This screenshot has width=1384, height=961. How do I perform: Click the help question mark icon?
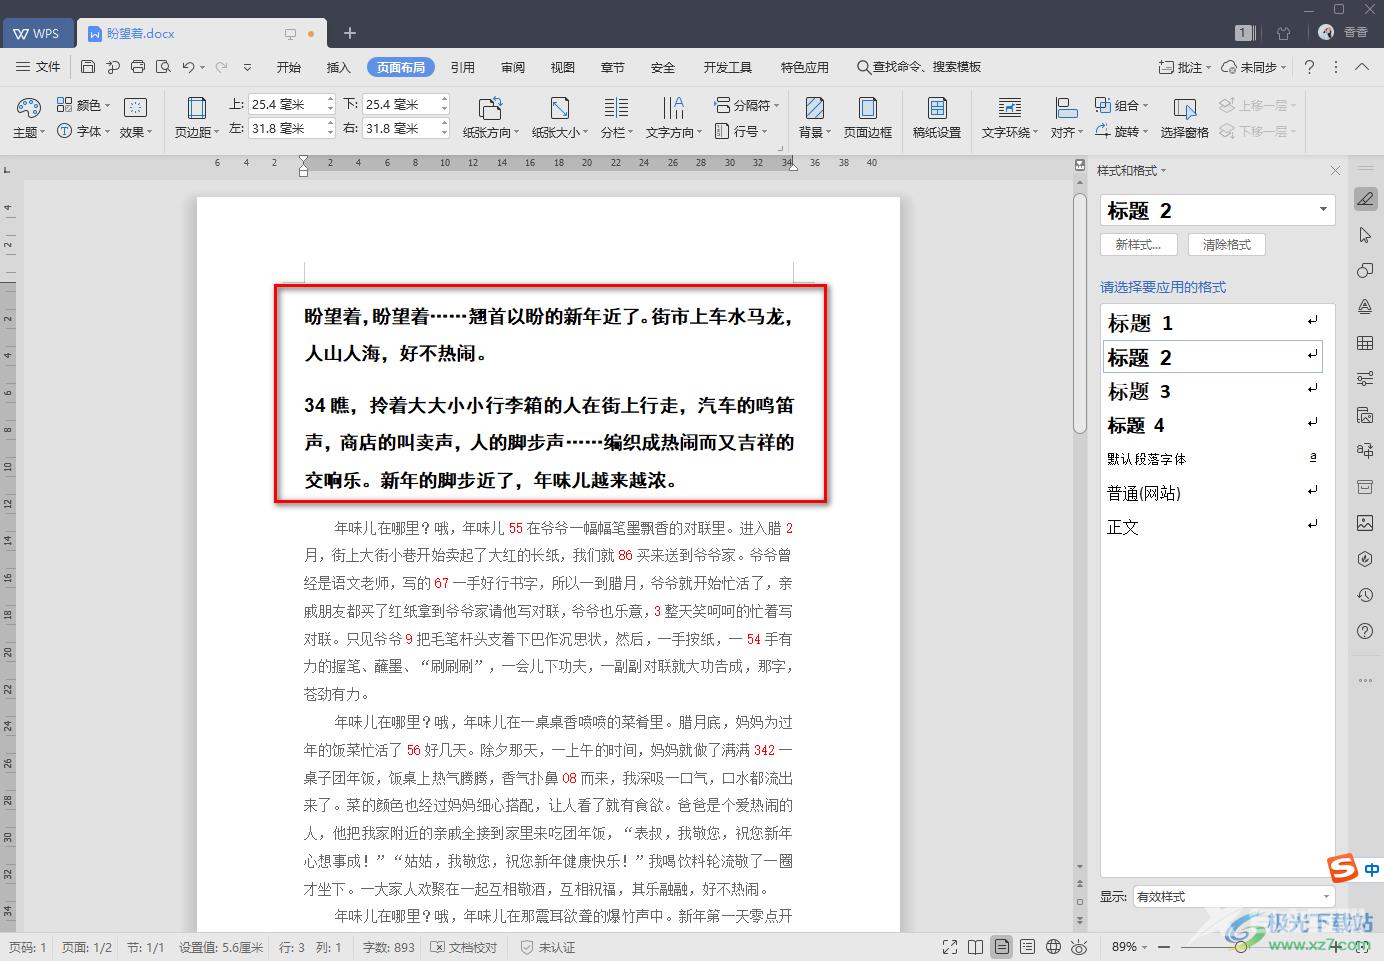click(1309, 67)
